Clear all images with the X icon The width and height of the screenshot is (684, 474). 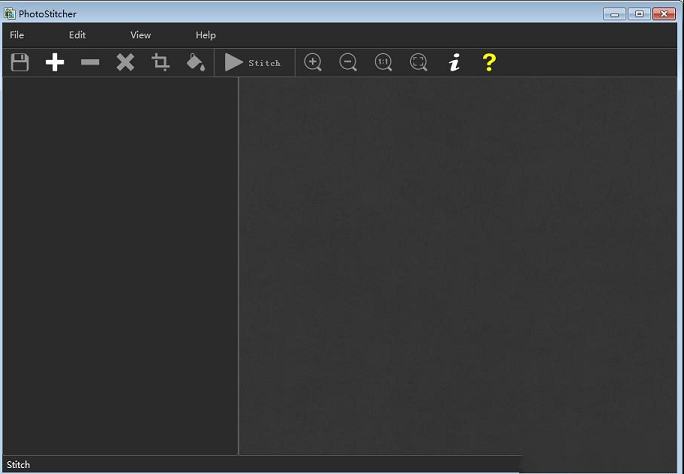tap(125, 62)
